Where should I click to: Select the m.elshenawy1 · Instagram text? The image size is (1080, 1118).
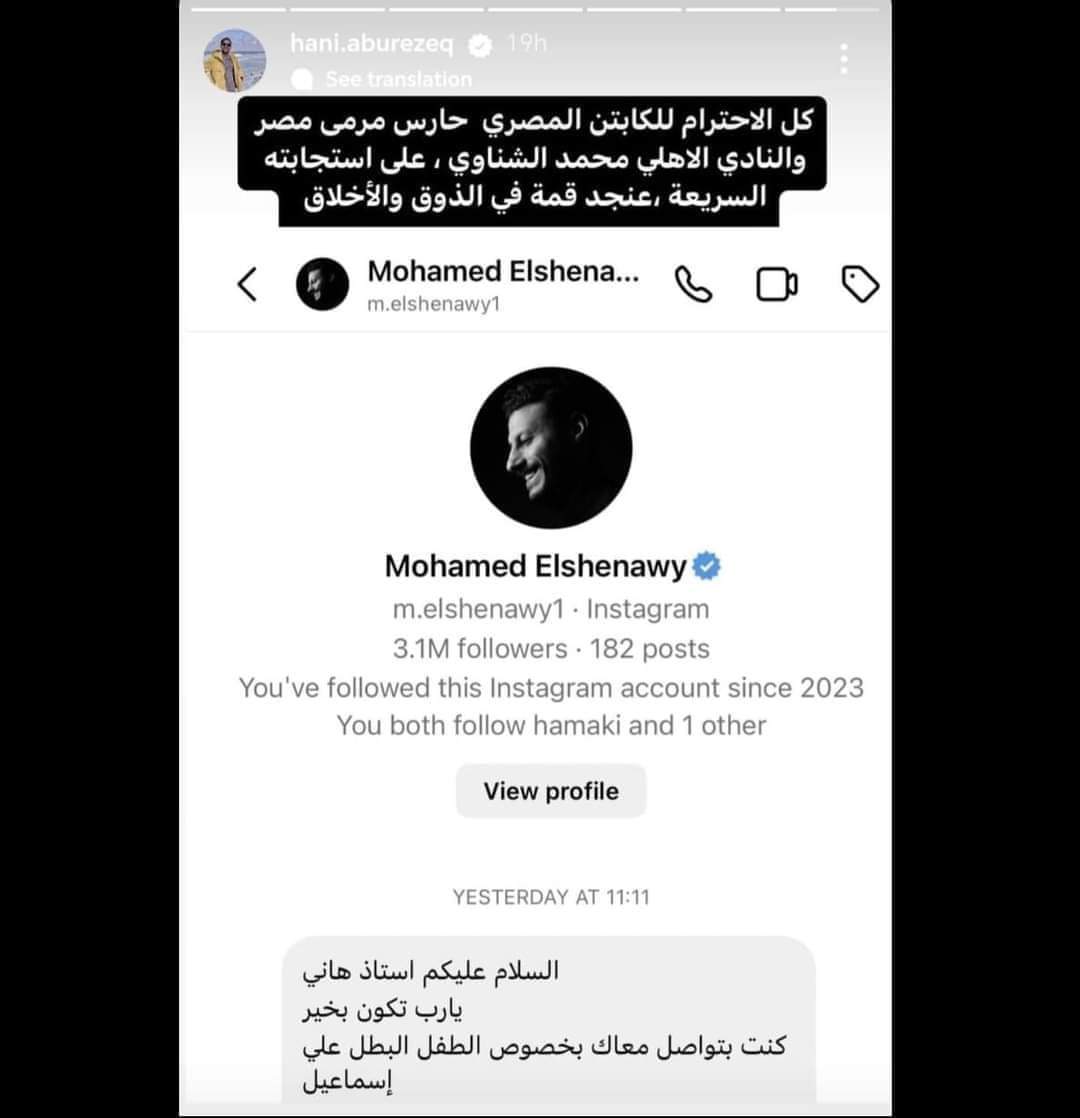click(x=551, y=609)
